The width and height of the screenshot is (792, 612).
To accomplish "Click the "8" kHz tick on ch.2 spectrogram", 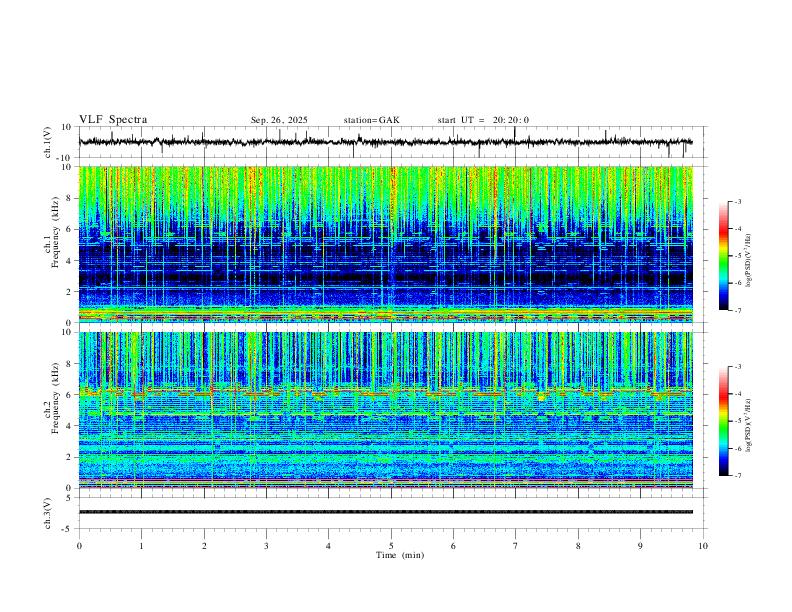I will coord(69,364).
